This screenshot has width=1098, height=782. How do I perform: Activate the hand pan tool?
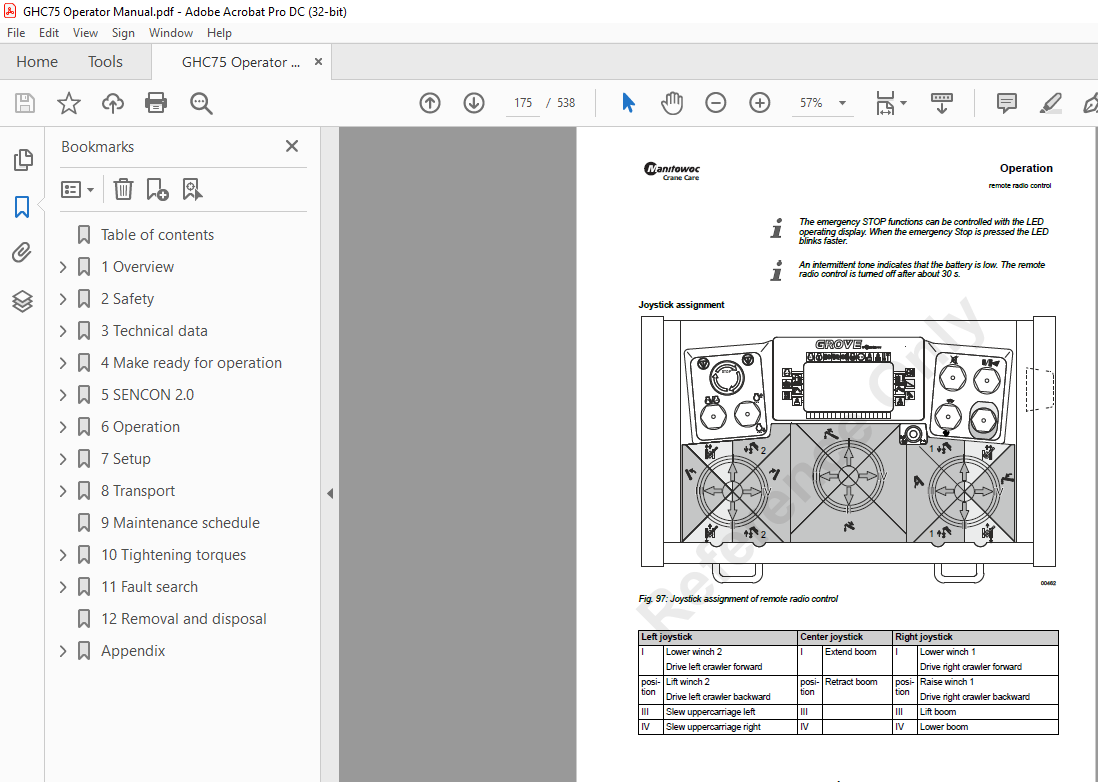click(x=672, y=103)
